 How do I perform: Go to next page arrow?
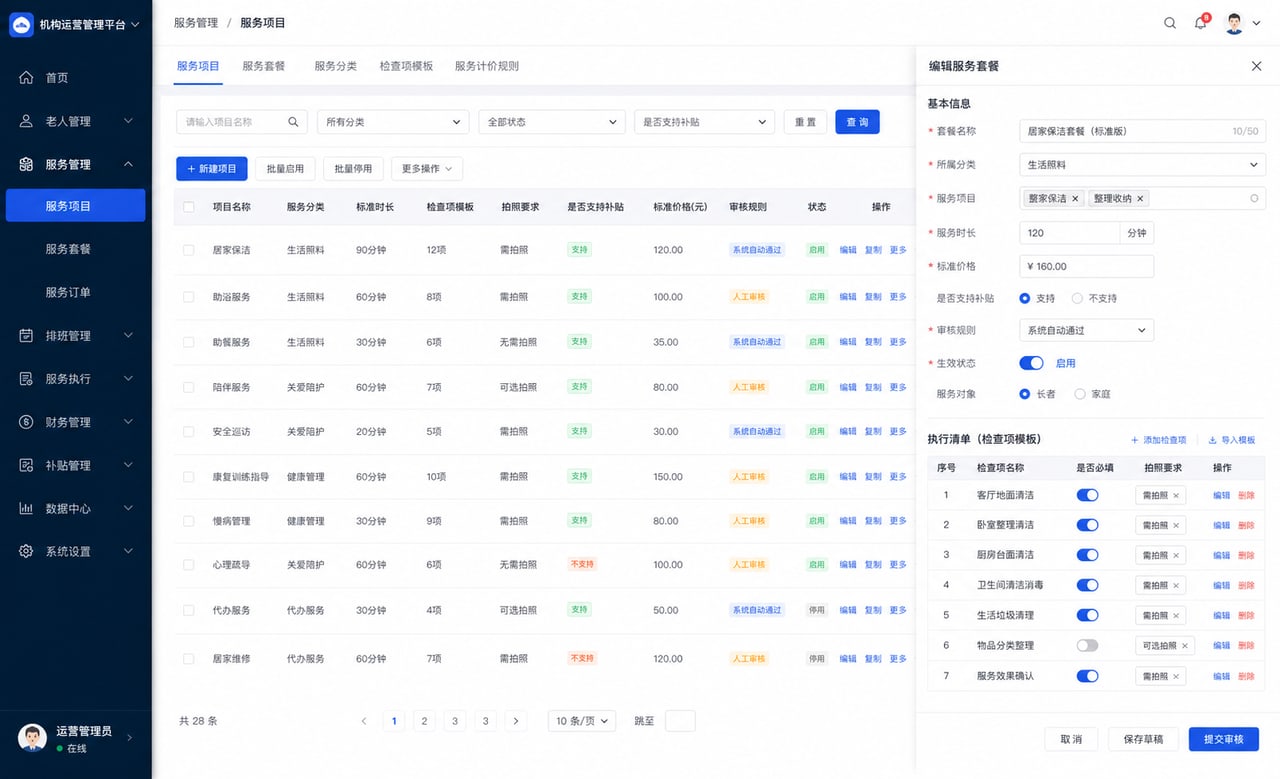pyautogui.click(x=516, y=721)
